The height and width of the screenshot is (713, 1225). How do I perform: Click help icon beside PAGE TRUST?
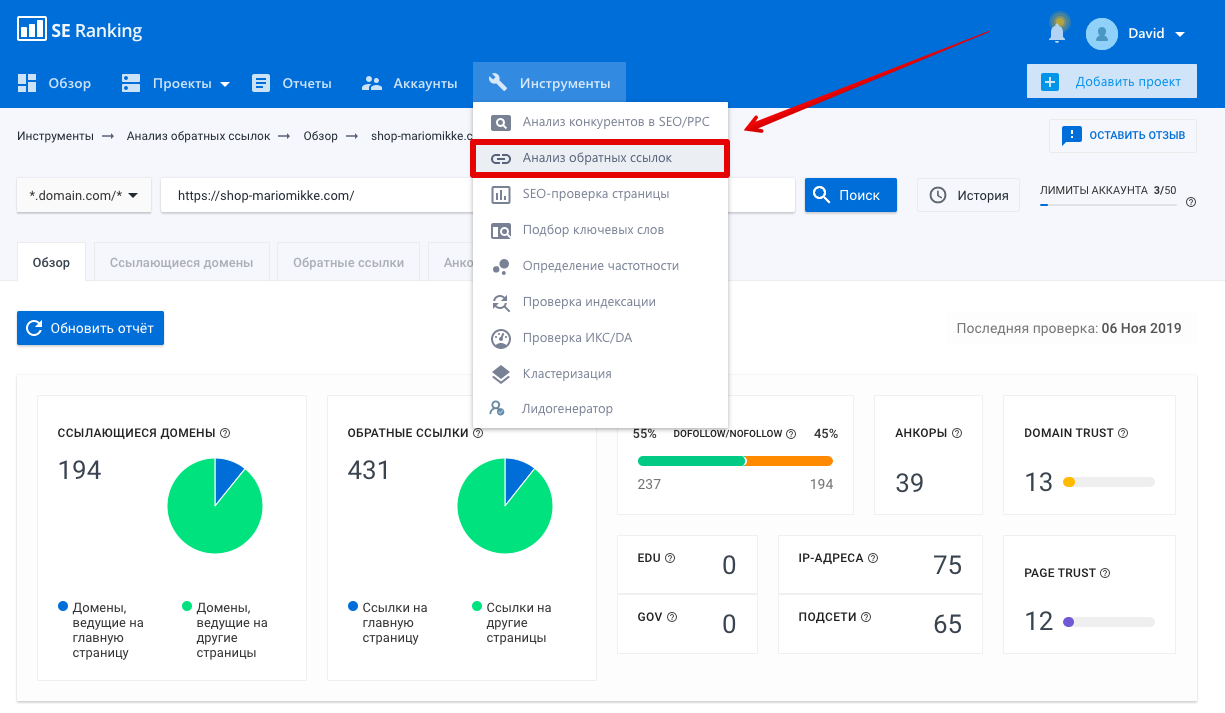click(x=1105, y=573)
